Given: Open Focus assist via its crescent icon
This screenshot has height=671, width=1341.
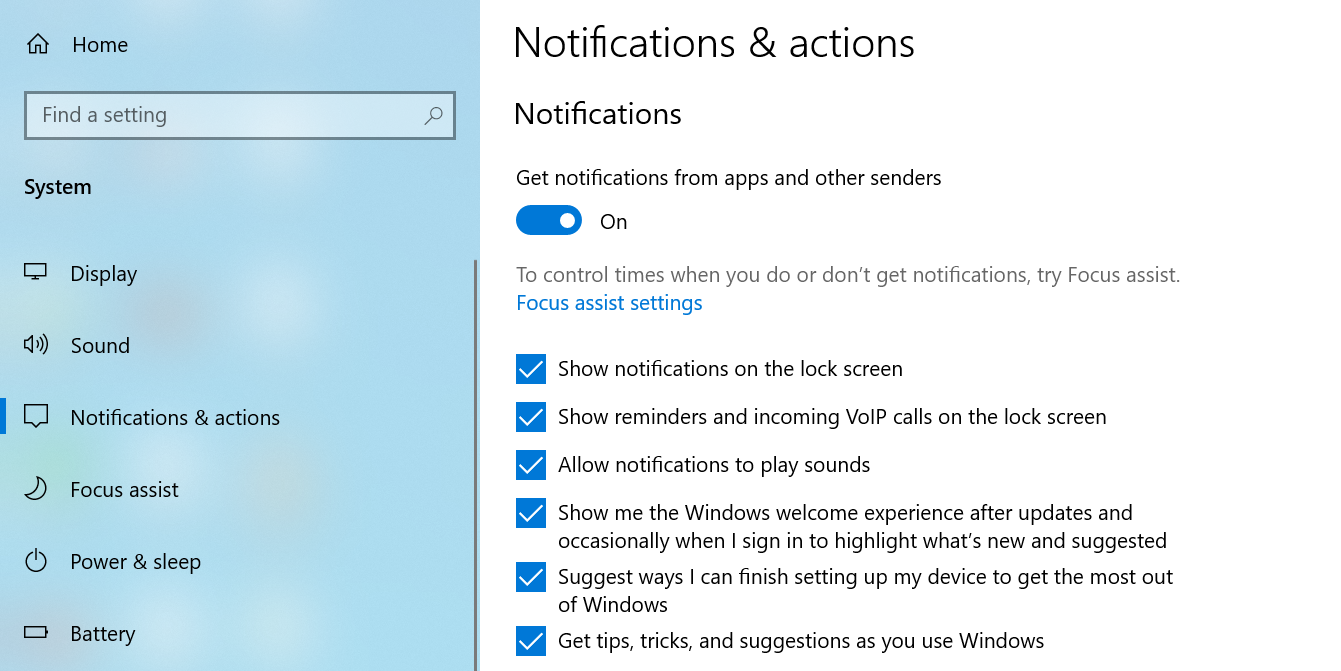Looking at the screenshot, I should pos(35,489).
